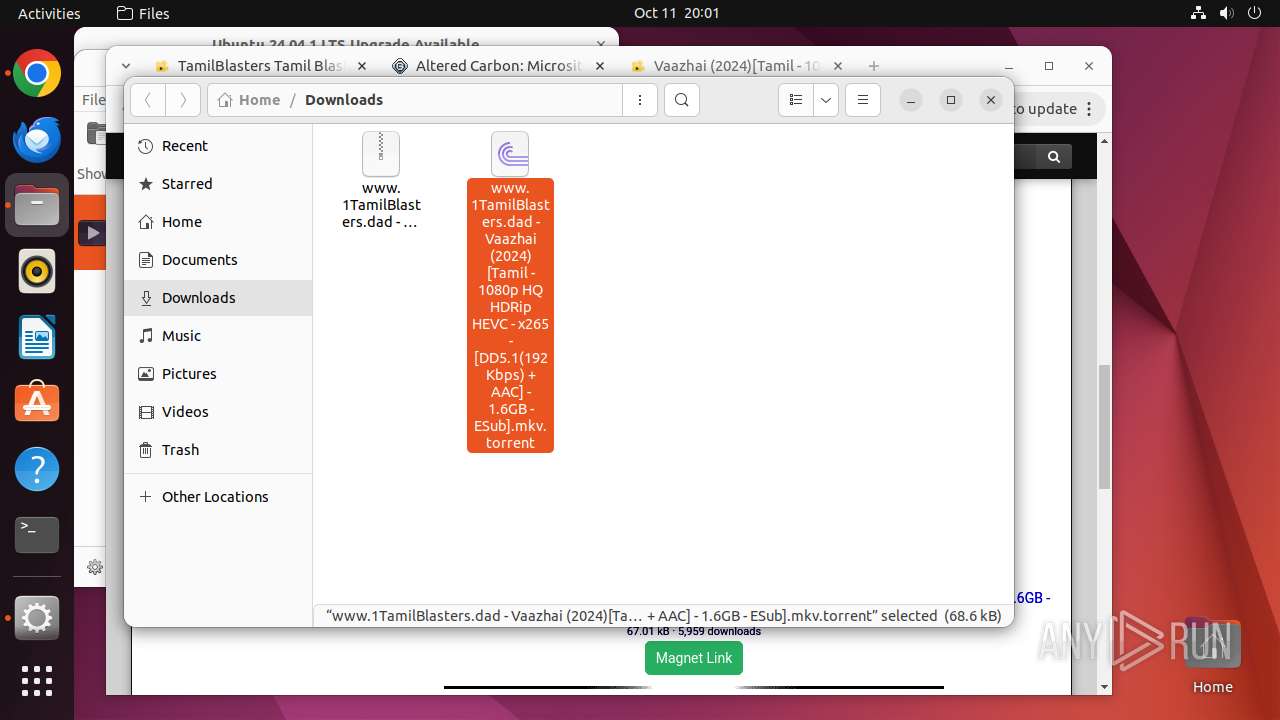This screenshot has width=1280, height=720.
Task: Close the Vaazhai Chrome tab
Action: click(x=838, y=66)
